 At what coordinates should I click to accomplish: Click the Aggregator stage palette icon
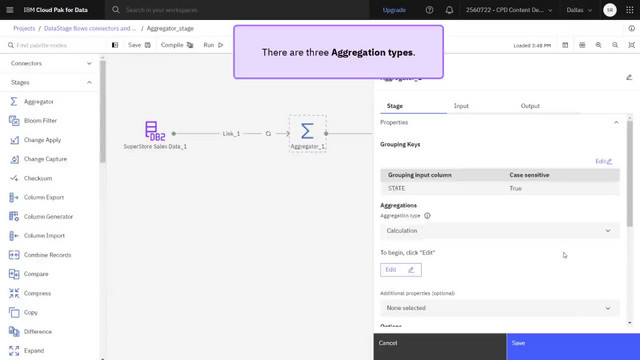tap(14, 101)
